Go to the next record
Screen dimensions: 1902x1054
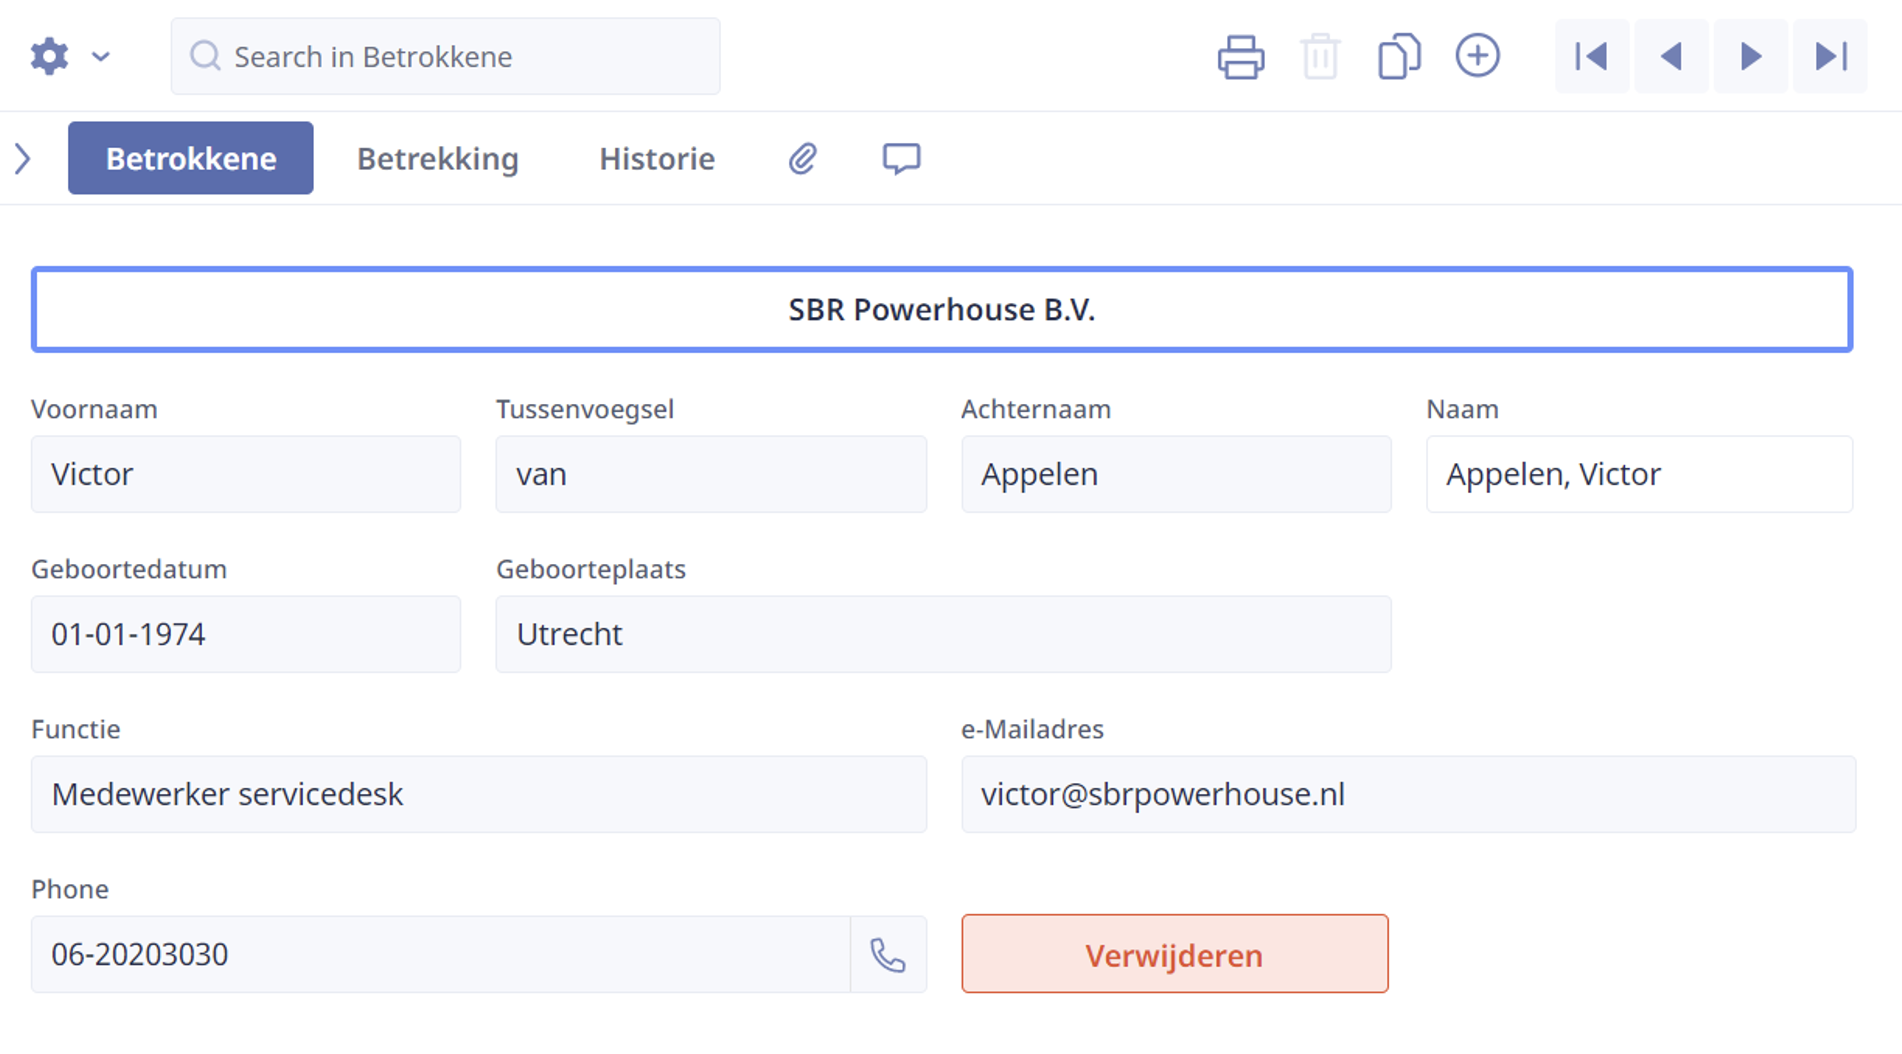coord(1750,56)
